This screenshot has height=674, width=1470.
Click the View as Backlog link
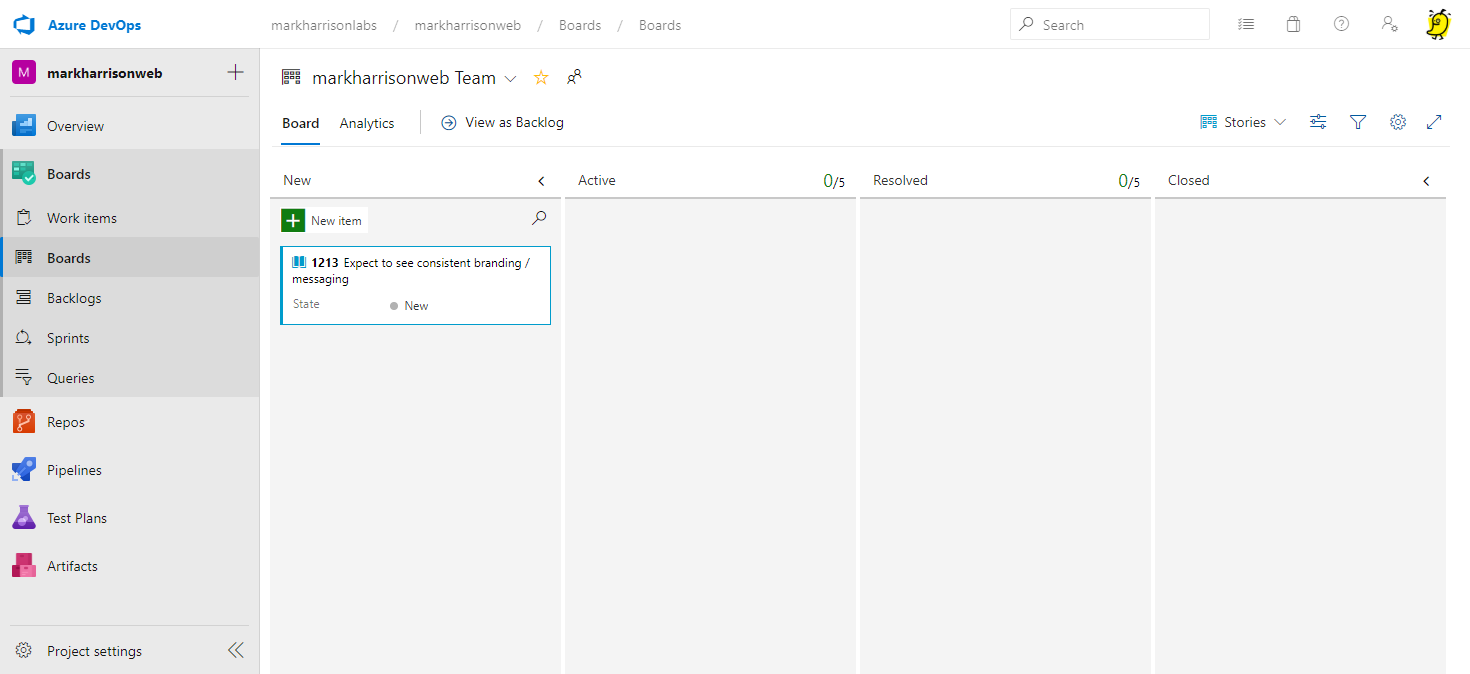(x=503, y=122)
